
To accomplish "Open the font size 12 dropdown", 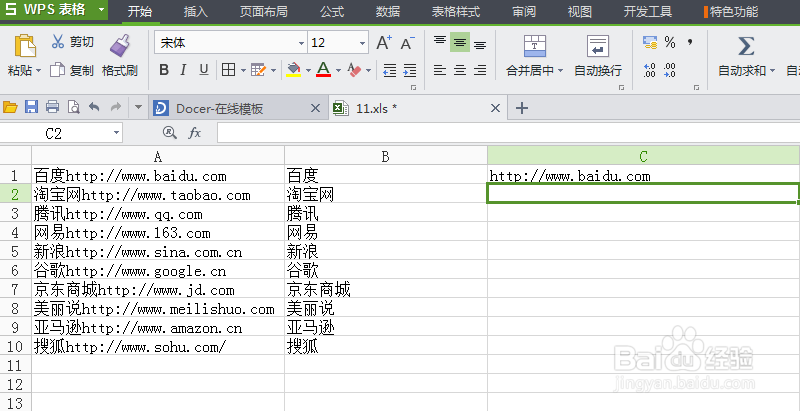I will [362, 43].
